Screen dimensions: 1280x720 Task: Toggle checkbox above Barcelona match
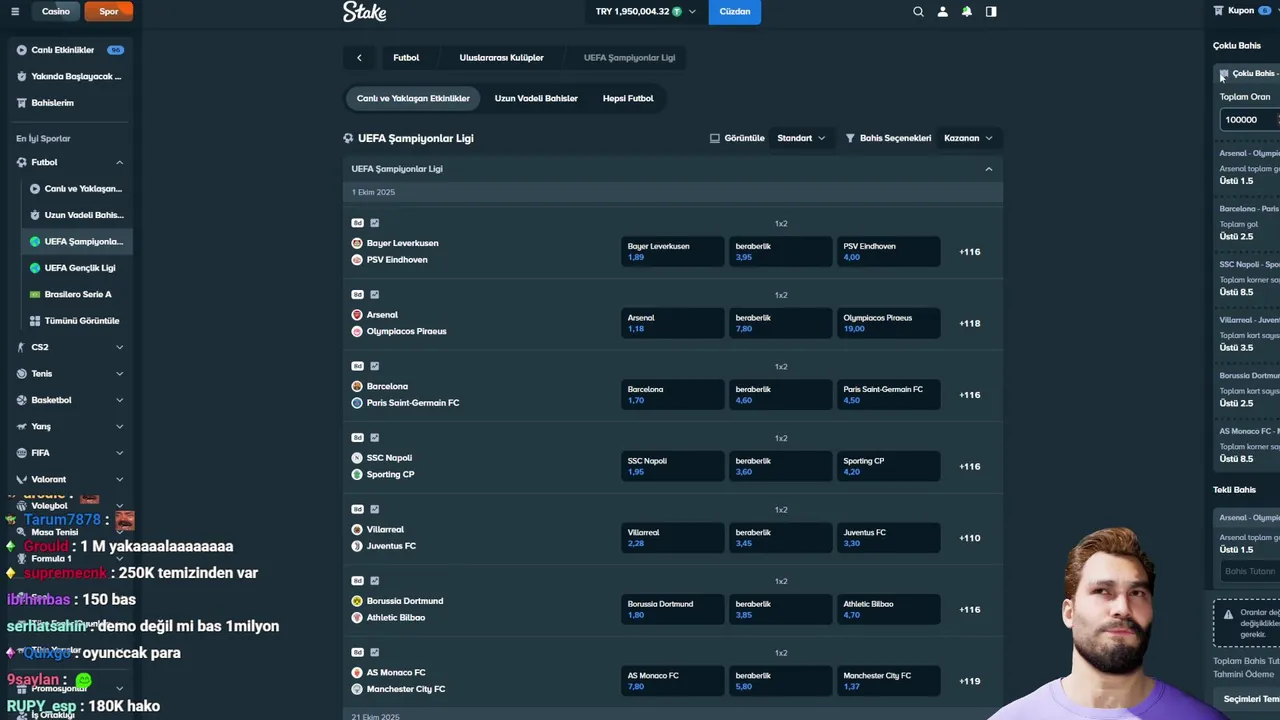tap(375, 366)
